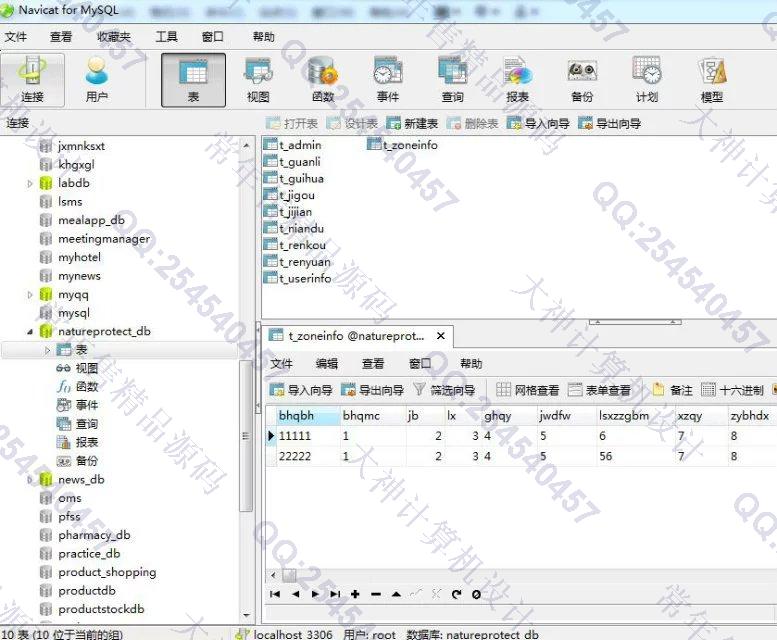
Task: Expand the 表 node under natureprotect_db
Action: point(48,350)
